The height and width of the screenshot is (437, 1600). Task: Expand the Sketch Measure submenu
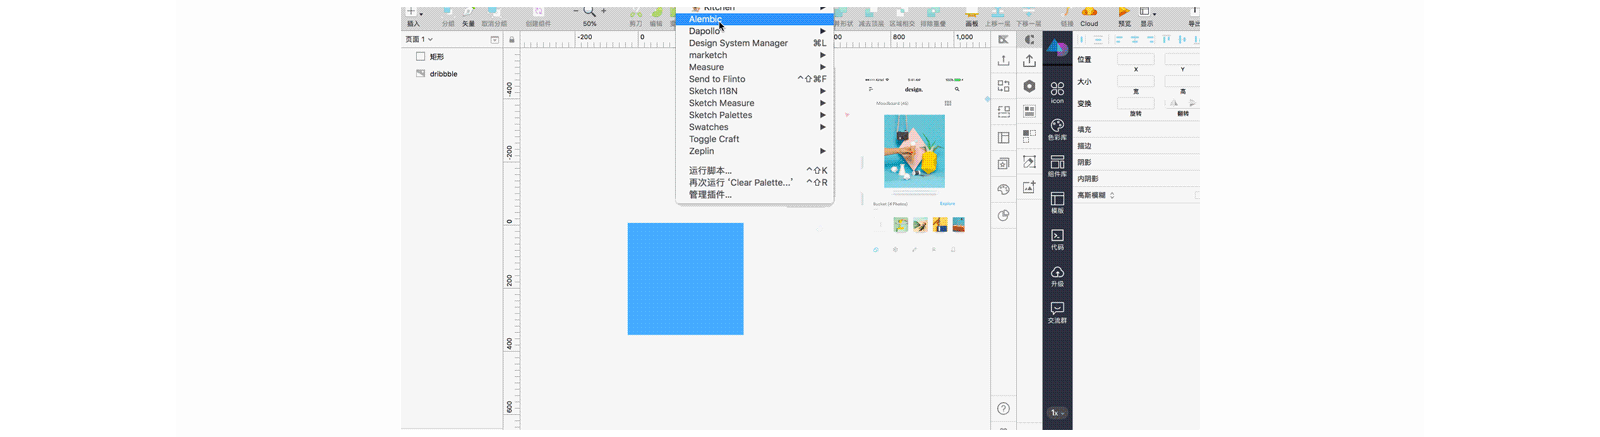[755, 103]
